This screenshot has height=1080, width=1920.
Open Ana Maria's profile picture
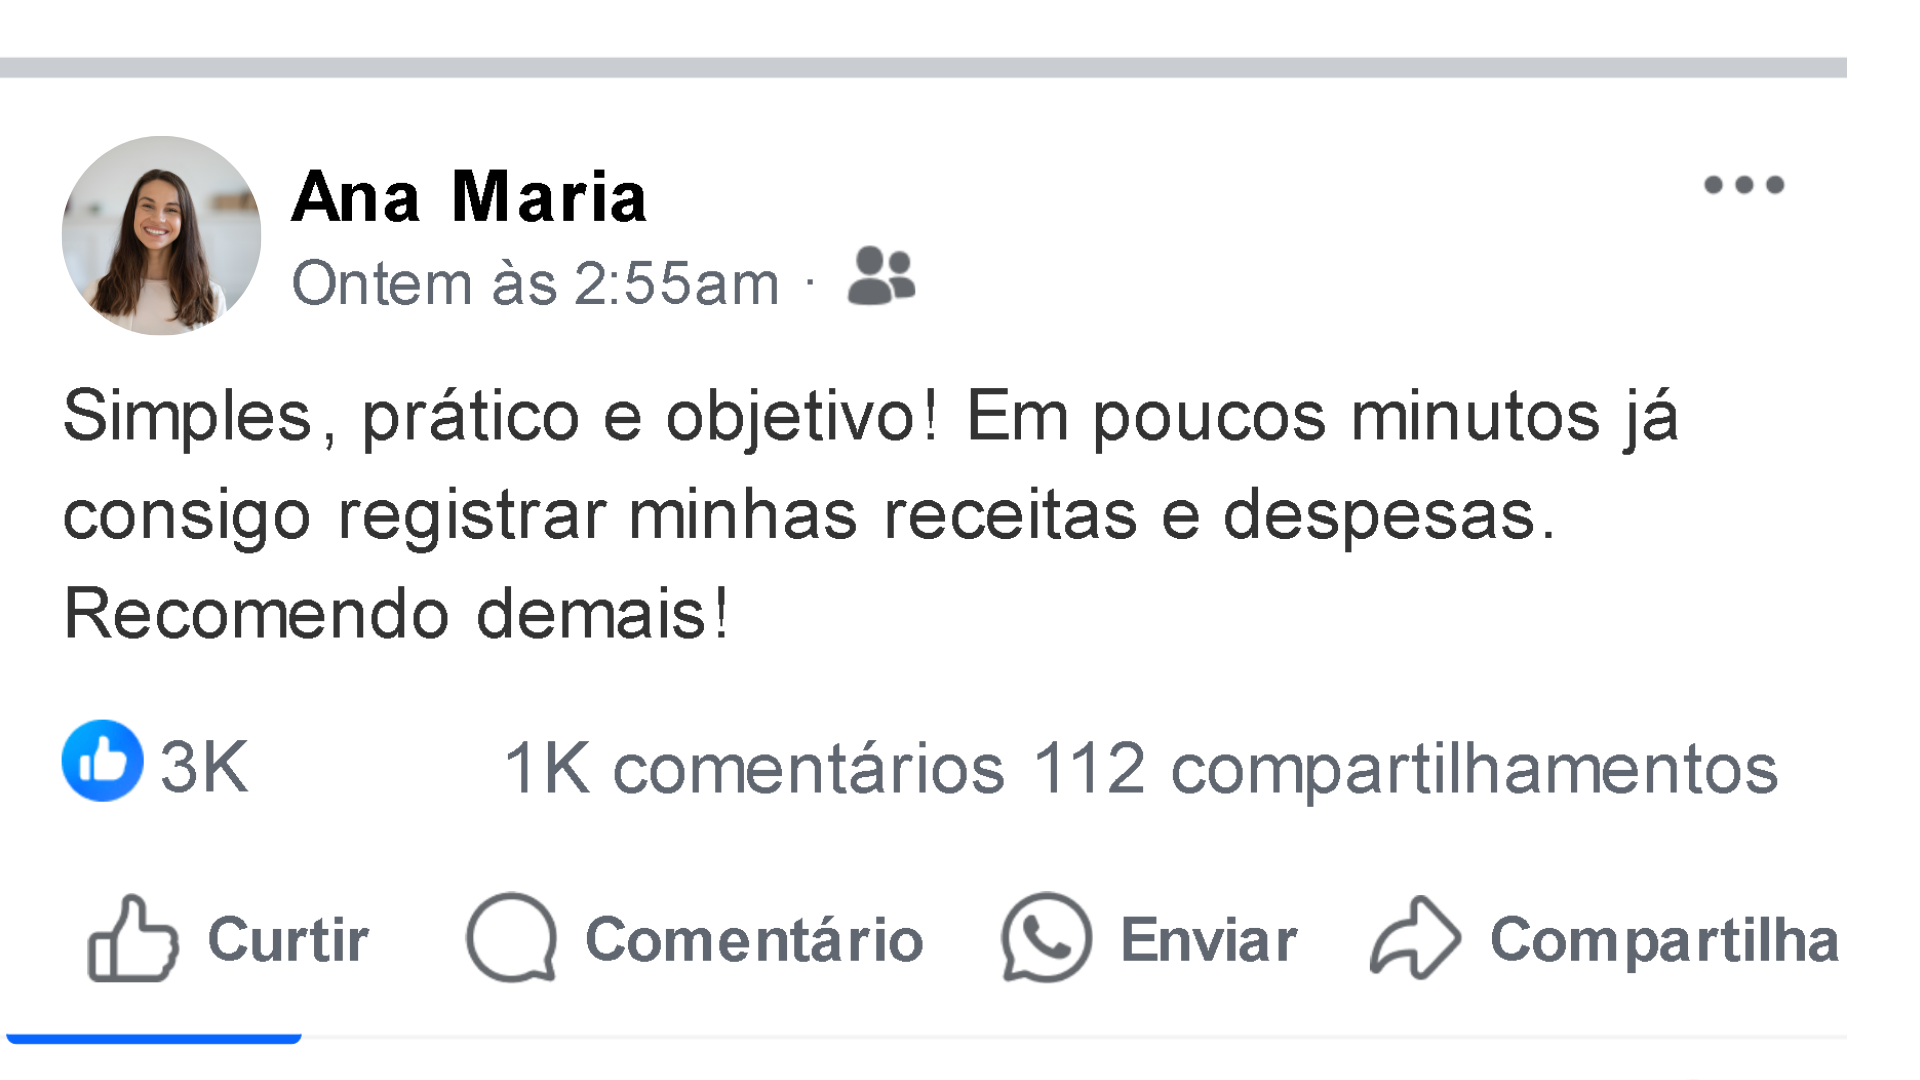[161, 236]
